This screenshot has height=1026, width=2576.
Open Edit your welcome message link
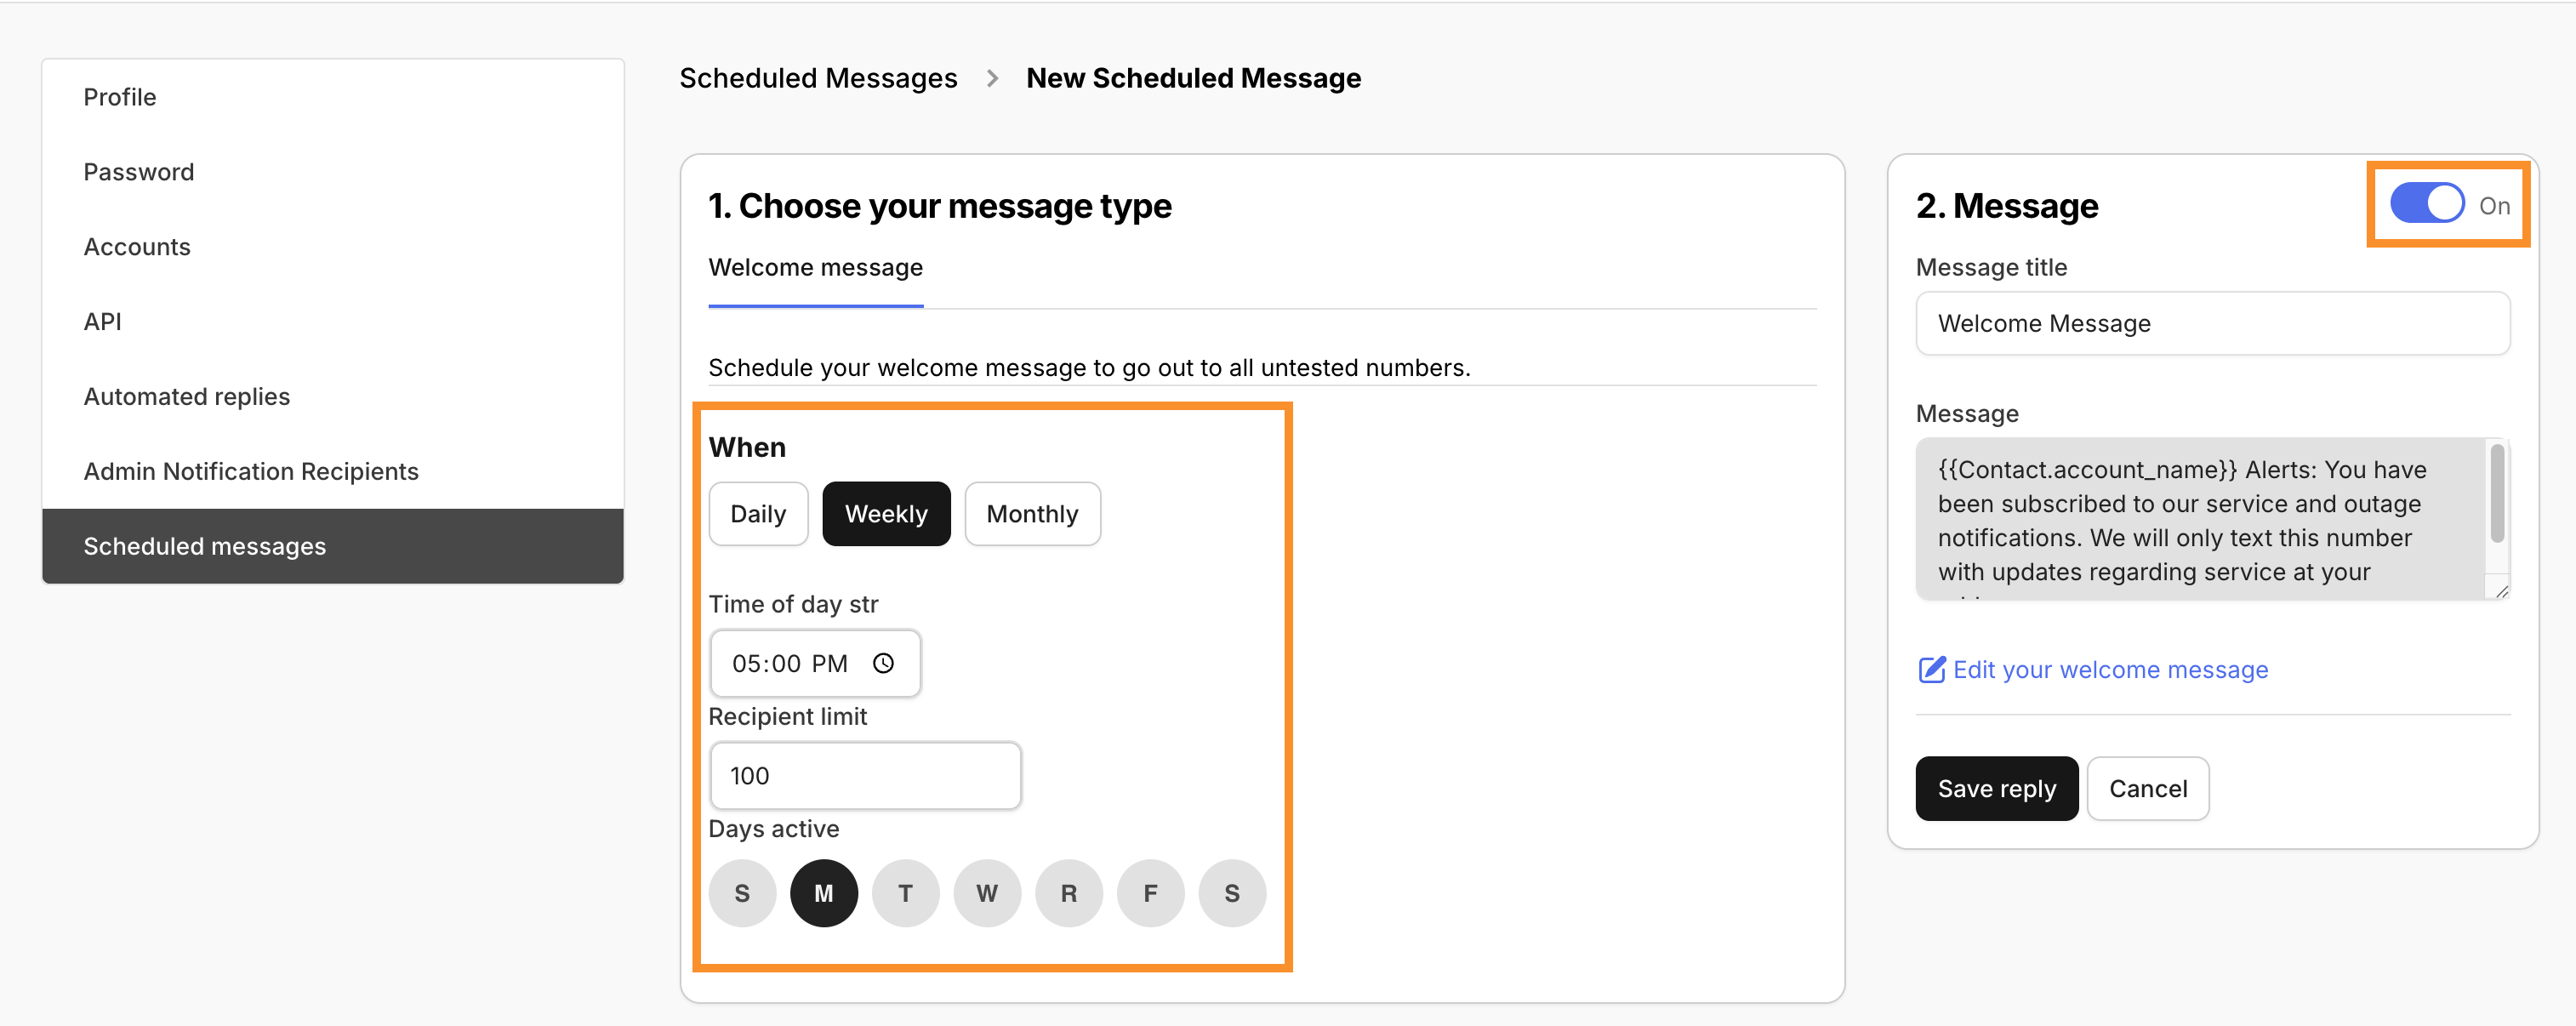[x=2110, y=670]
